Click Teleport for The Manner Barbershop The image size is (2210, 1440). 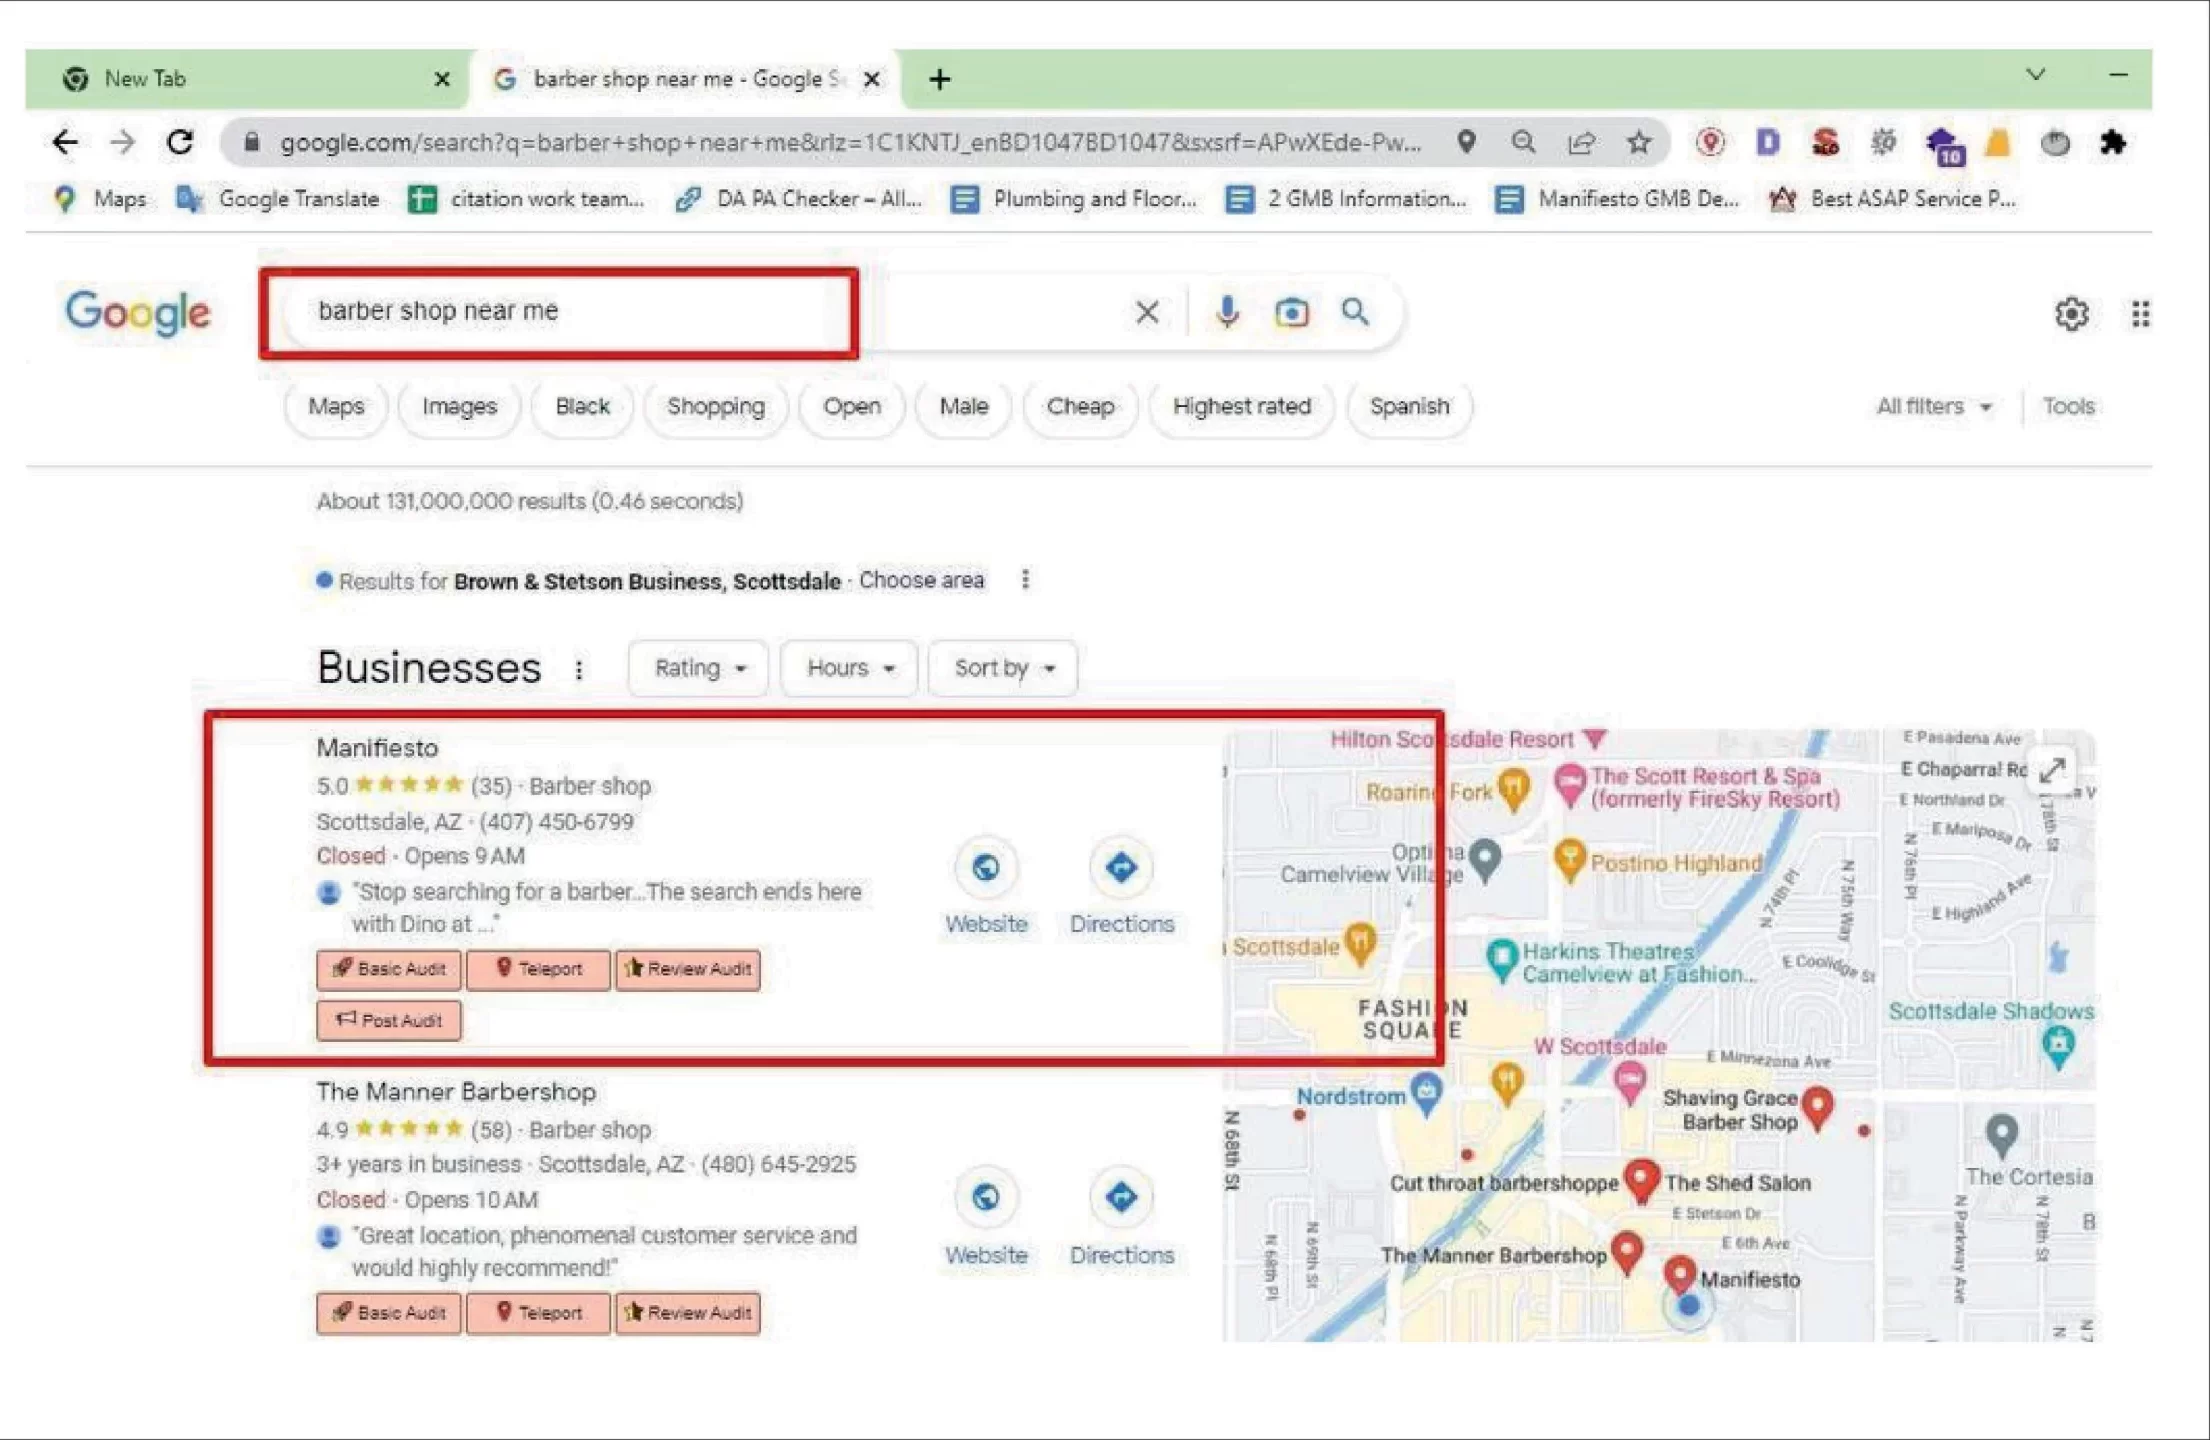tap(538, 1313)
